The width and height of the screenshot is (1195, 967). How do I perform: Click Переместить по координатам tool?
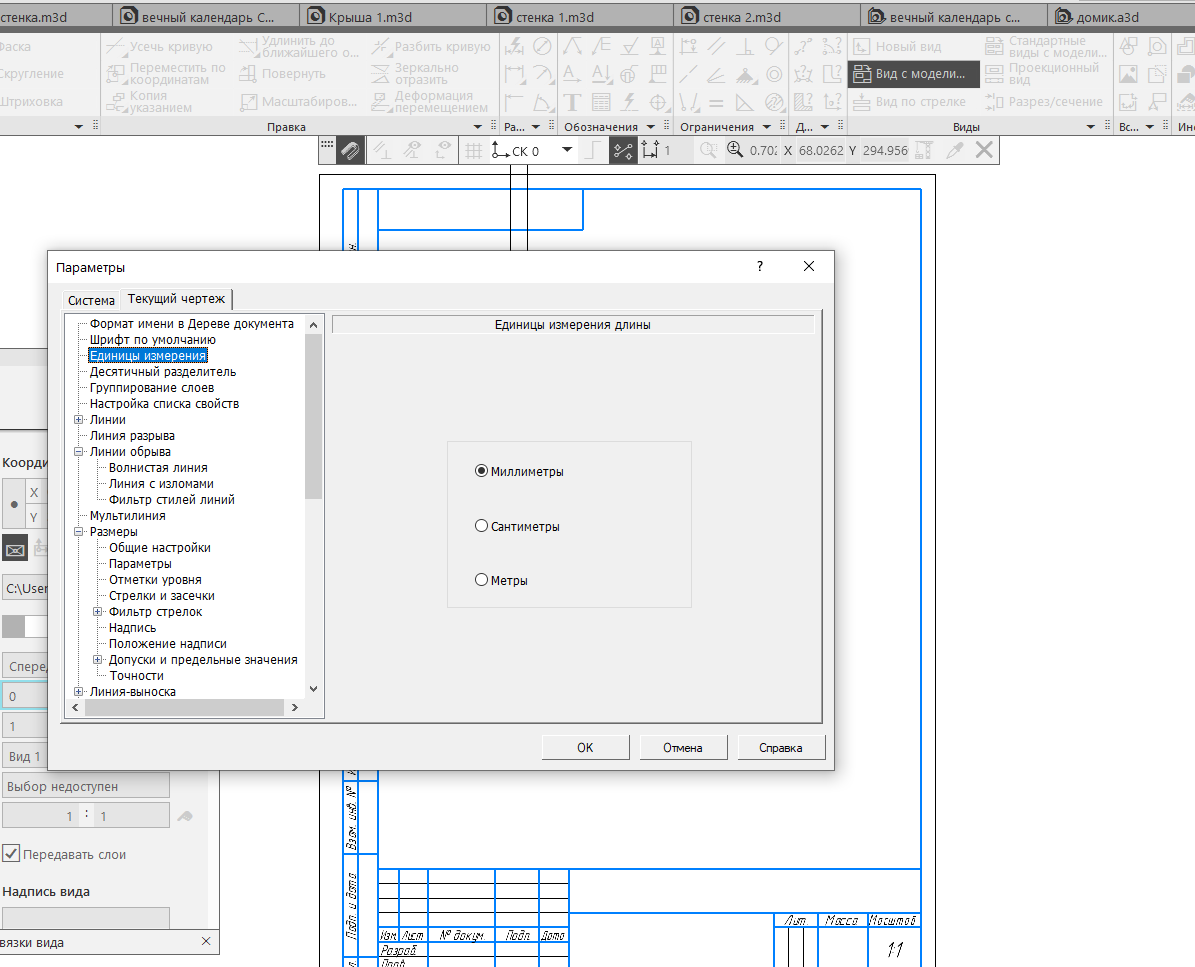[x=166, y=74]
